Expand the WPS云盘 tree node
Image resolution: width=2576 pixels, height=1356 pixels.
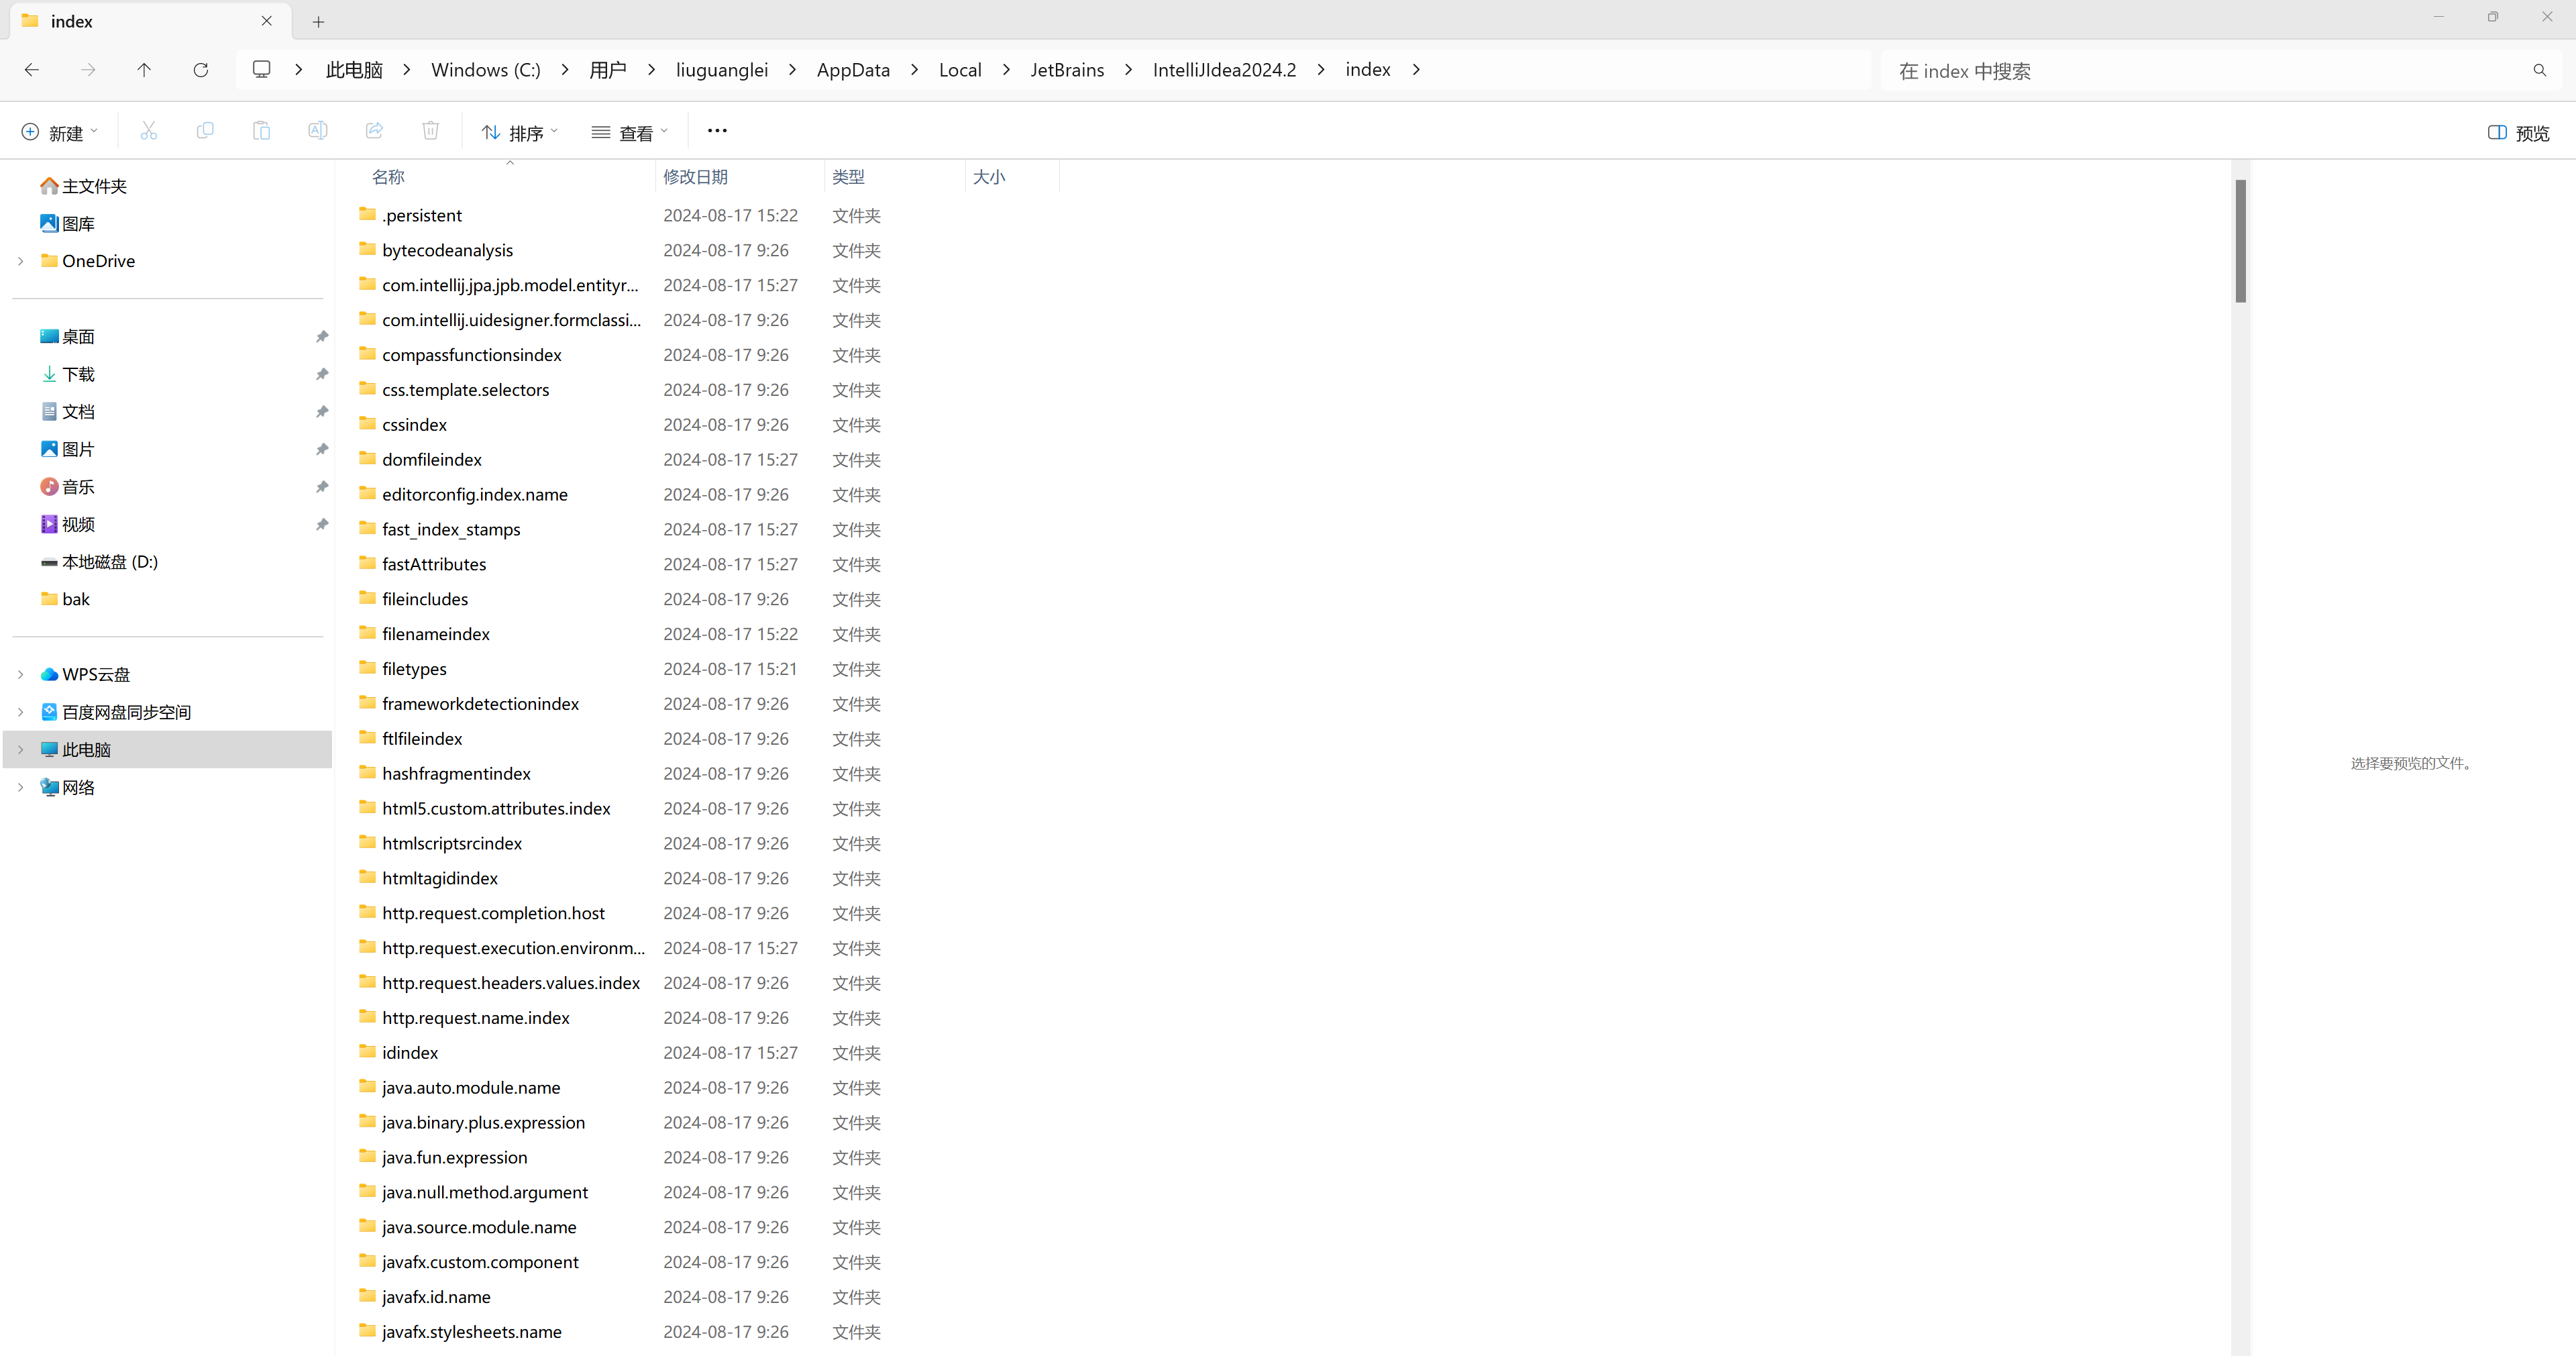coord(21,675)
